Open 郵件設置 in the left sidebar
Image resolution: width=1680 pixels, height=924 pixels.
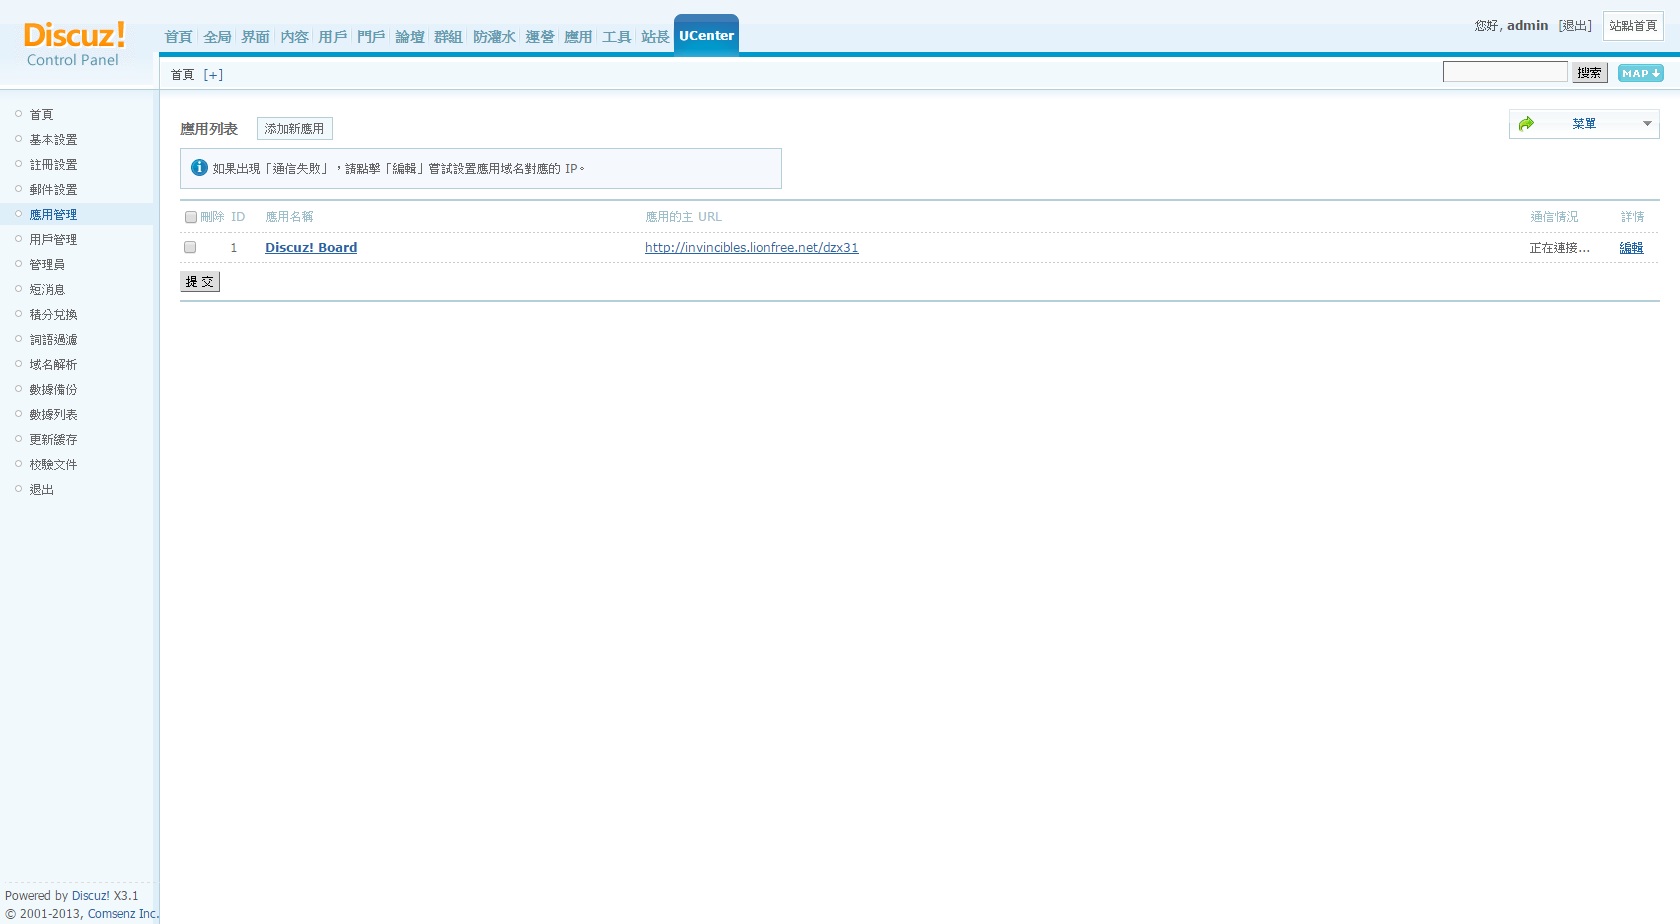tap(53, 190)
